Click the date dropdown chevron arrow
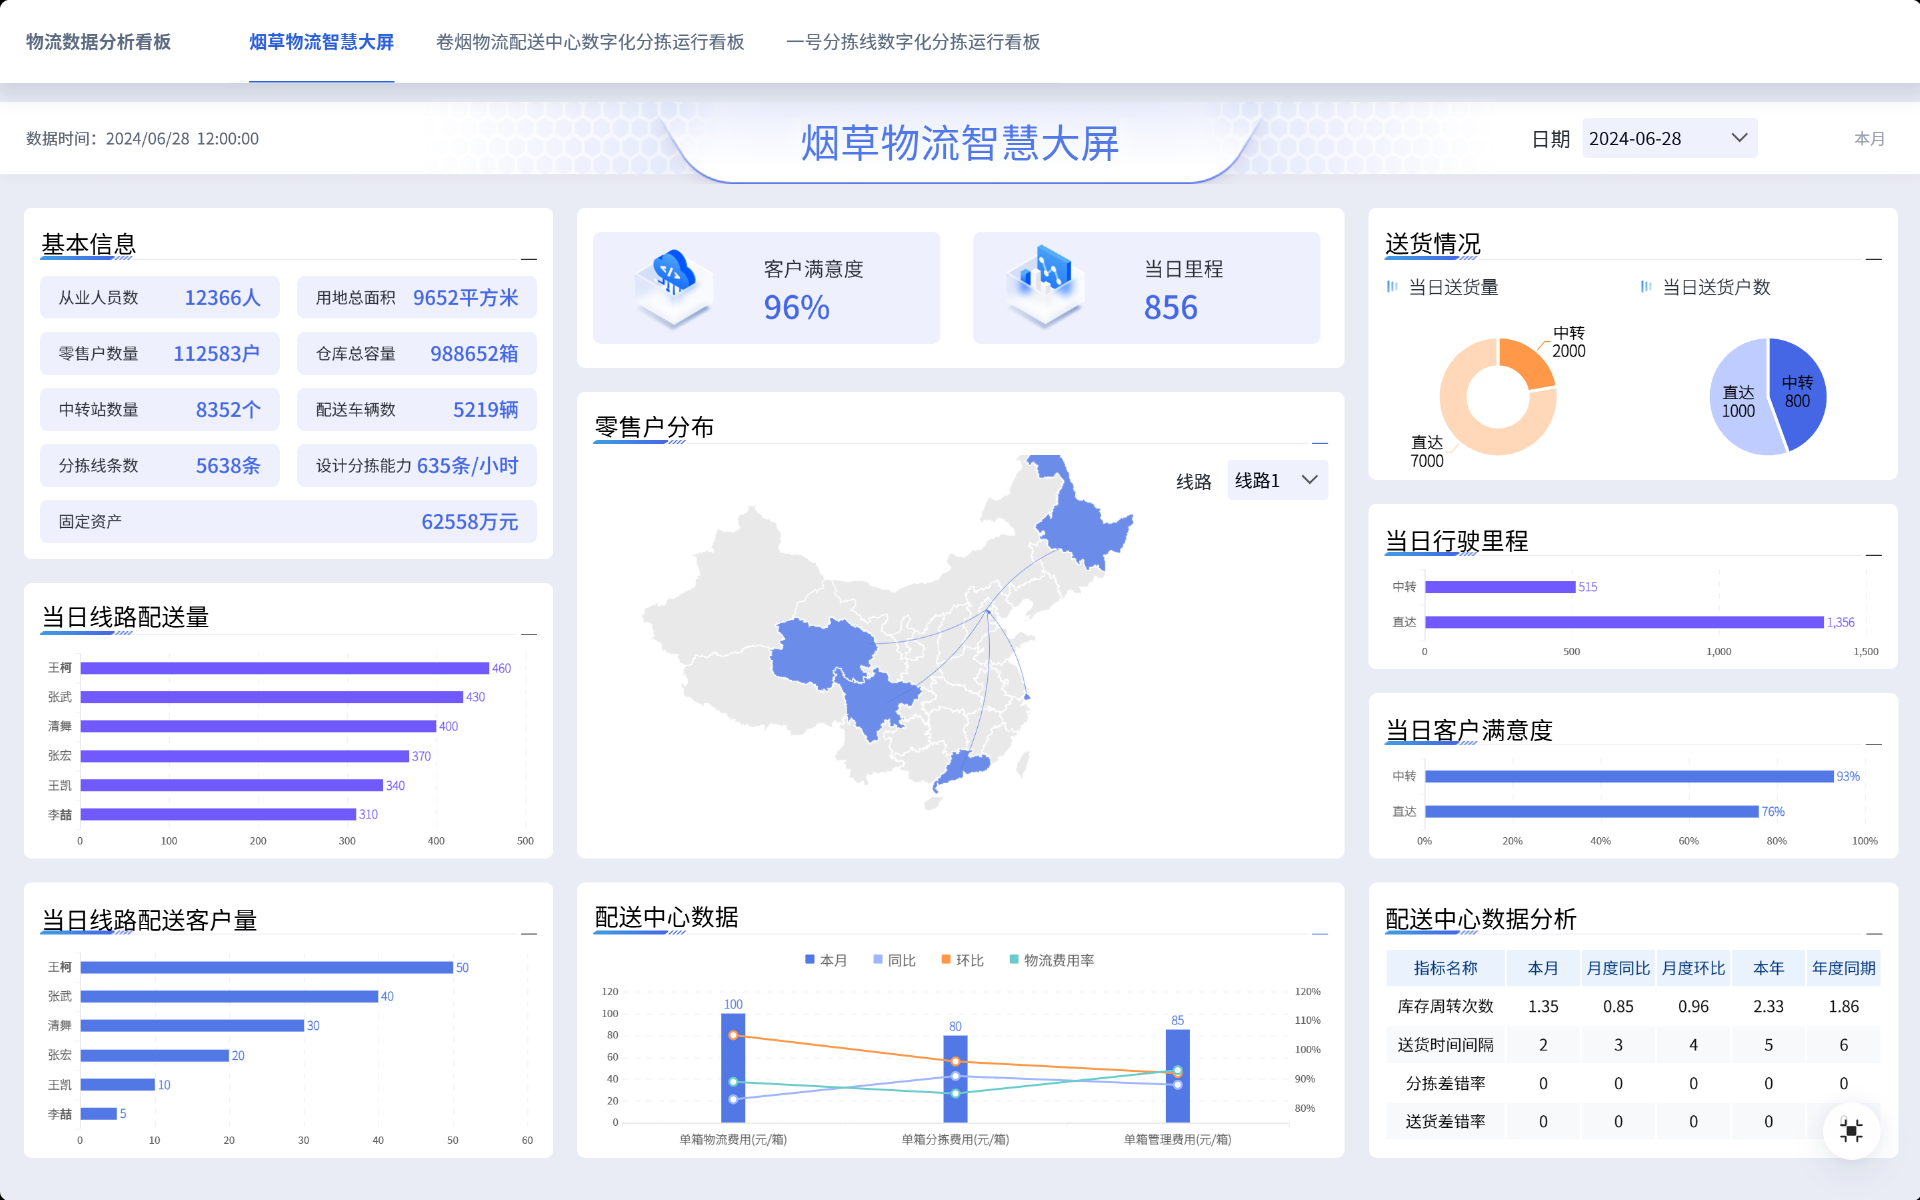 coord(1739,138)
